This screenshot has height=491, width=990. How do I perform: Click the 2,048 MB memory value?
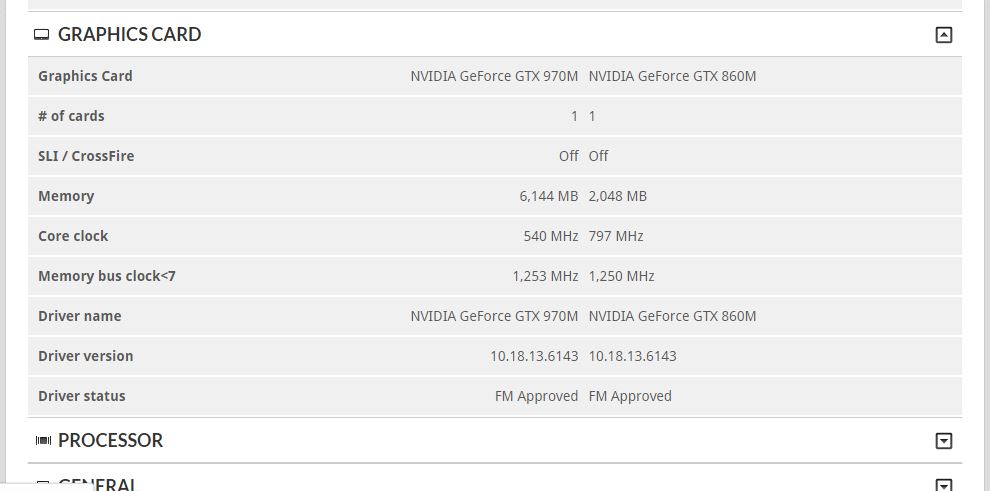pos(617,196)
